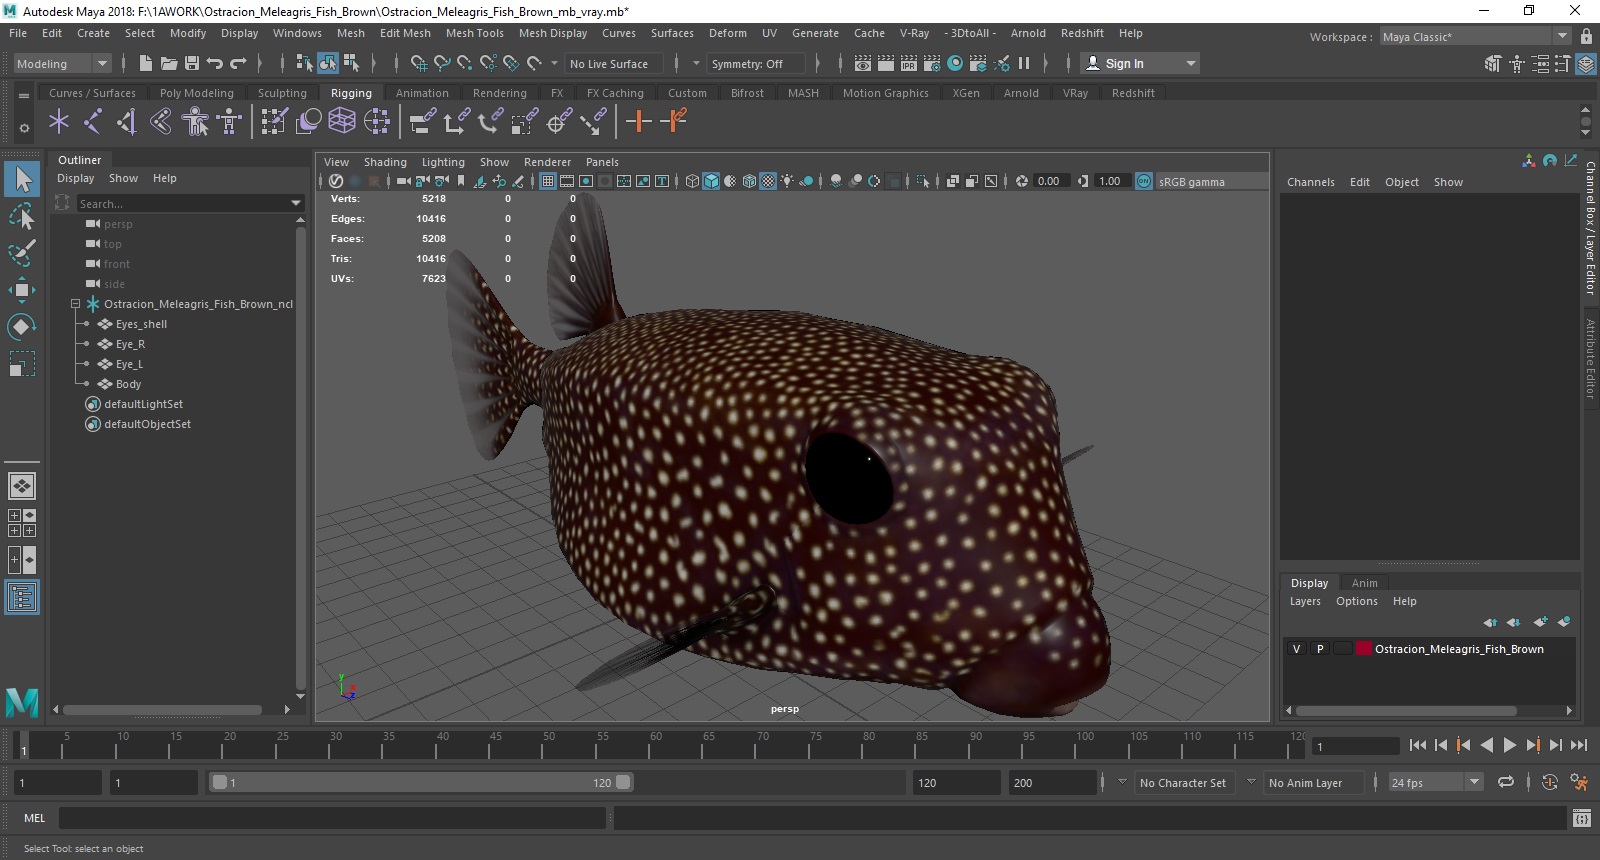Open the animation preferences icon

(1579, 782)
